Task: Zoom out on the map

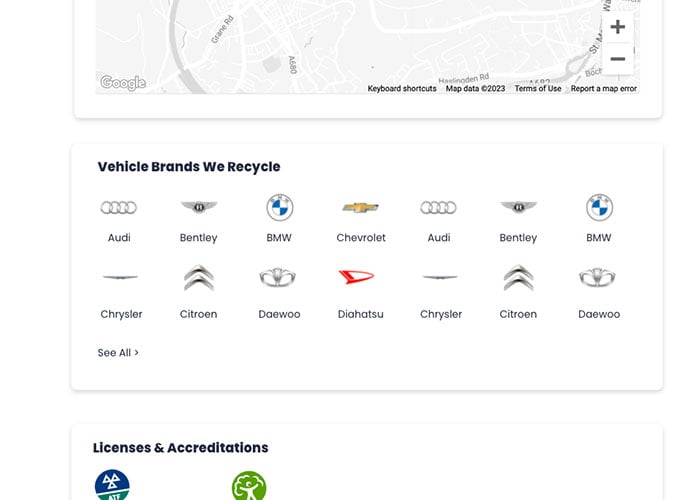Action: coord(617,59)
